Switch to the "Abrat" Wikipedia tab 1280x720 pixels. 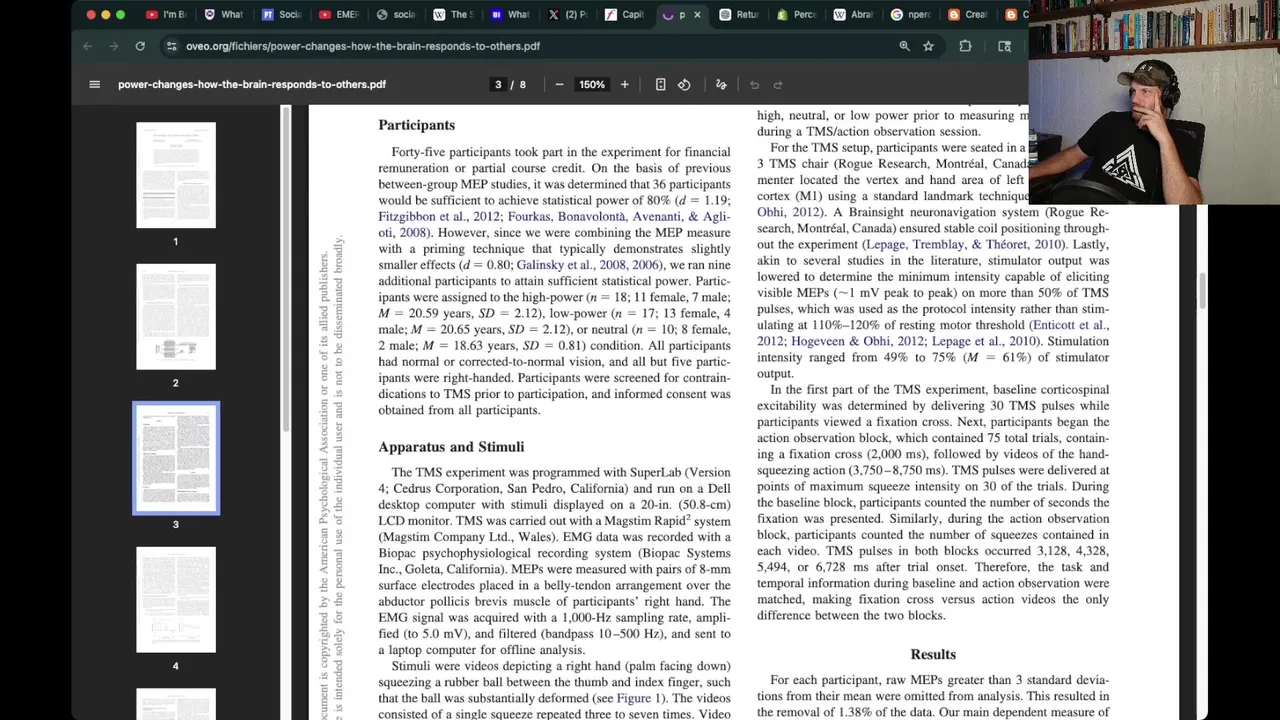pyautogui.click(x=854, y=15)
